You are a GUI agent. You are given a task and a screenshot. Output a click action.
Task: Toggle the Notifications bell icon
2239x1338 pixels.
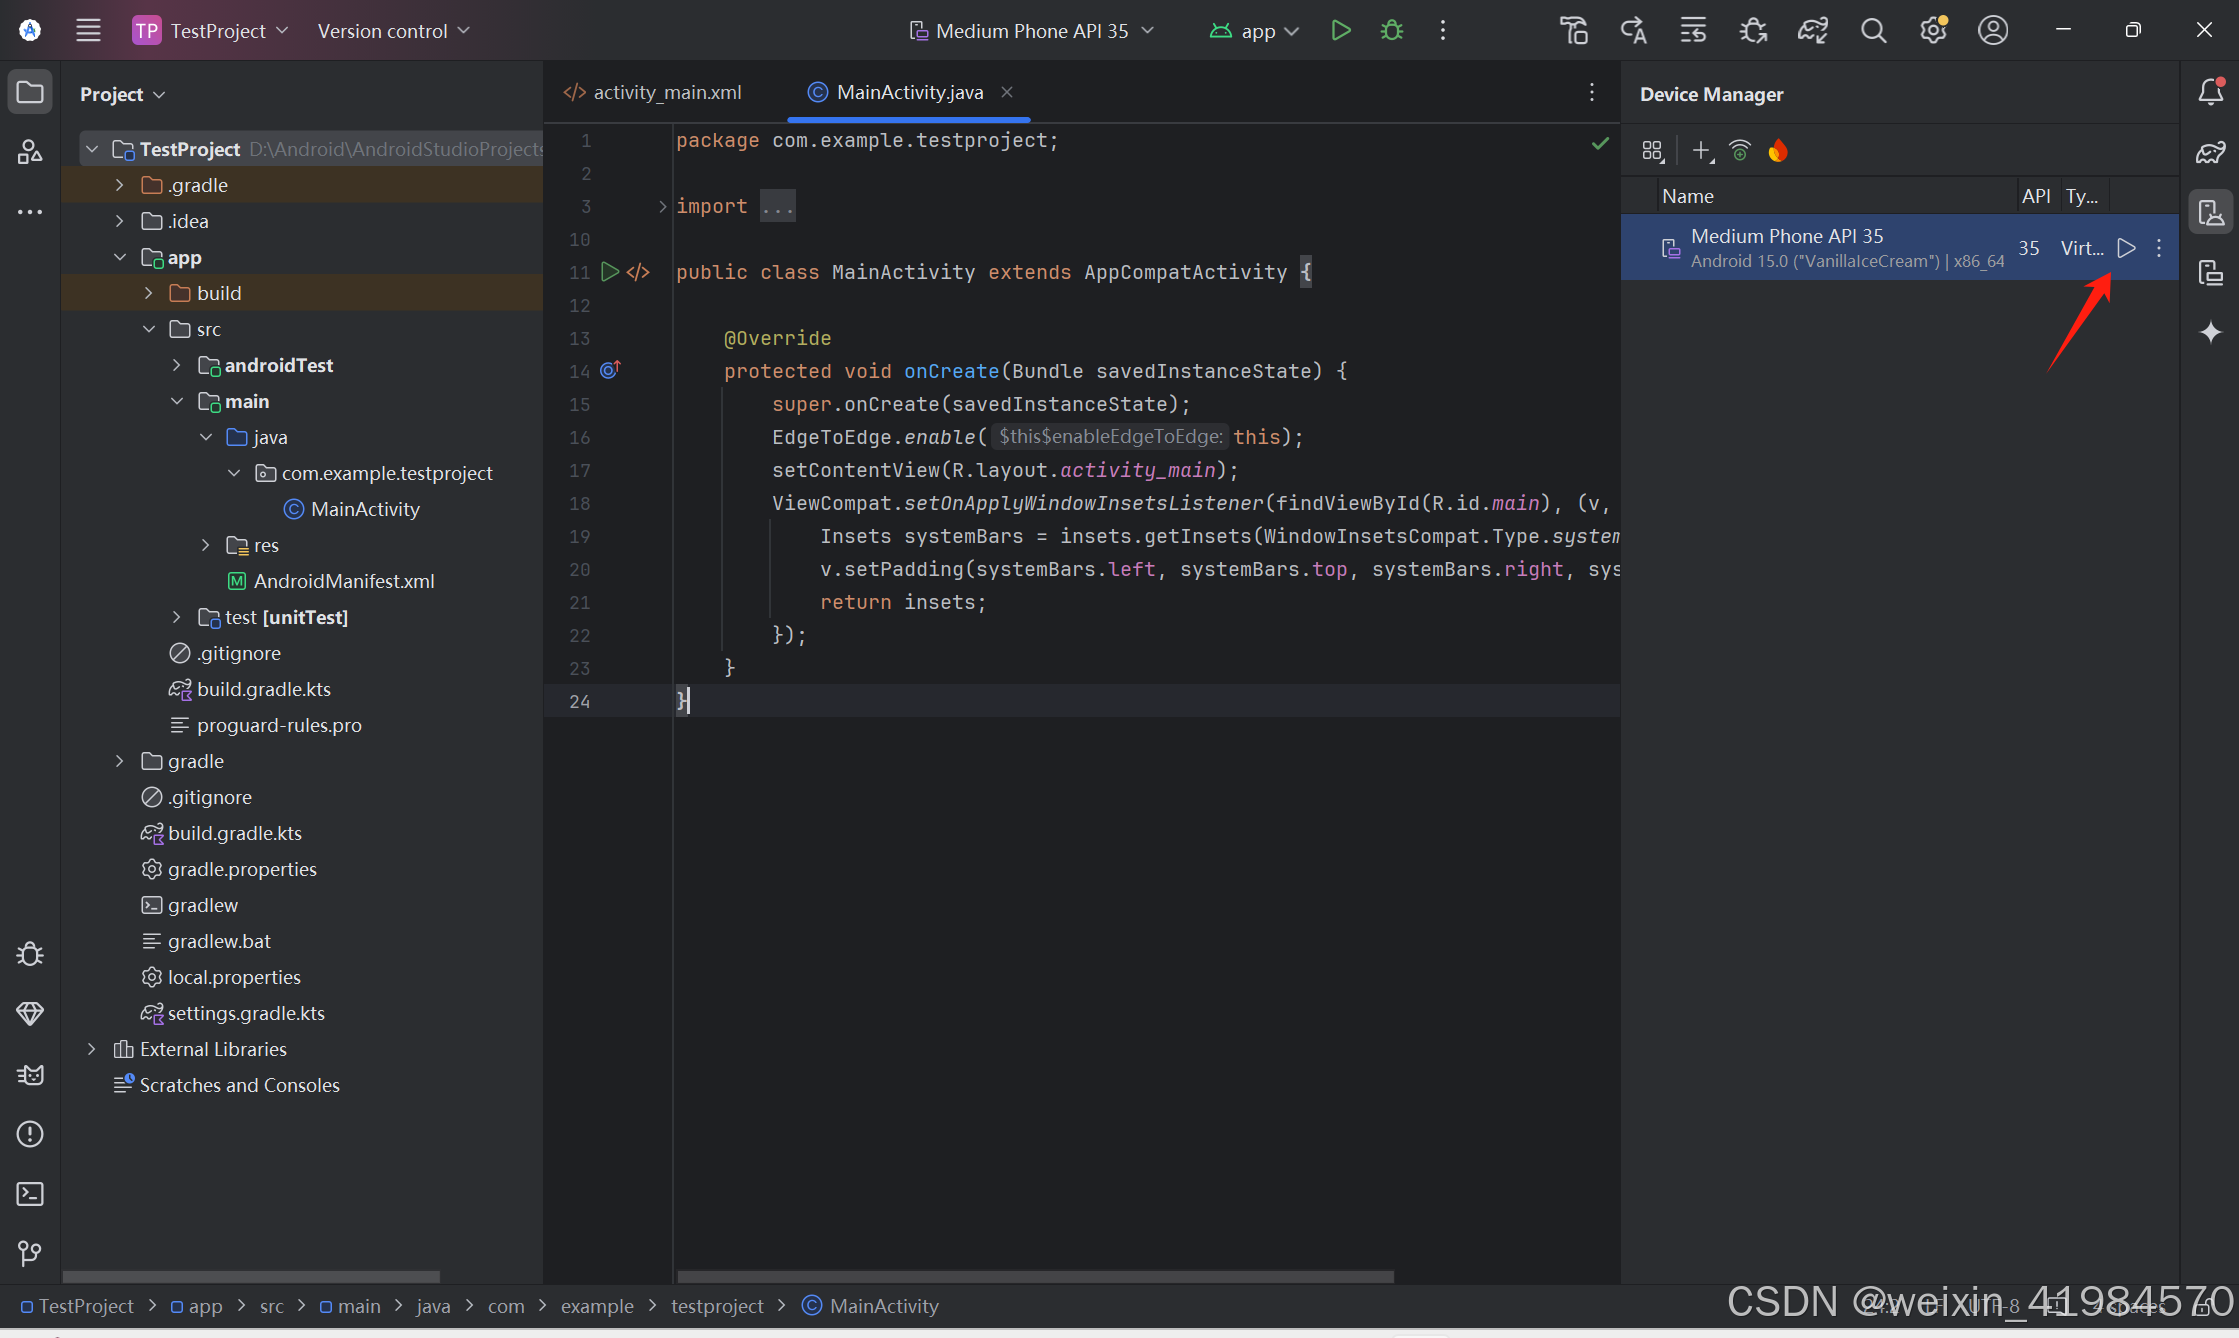coord(2211,92)
